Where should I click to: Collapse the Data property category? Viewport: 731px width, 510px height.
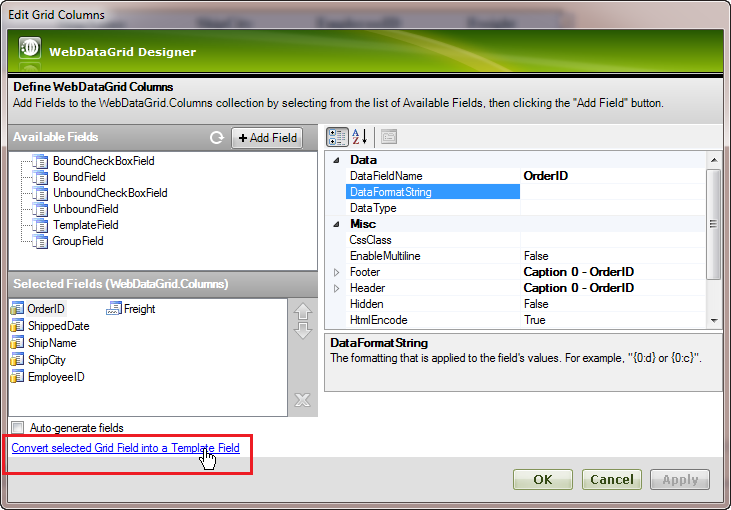click(336, 160)
